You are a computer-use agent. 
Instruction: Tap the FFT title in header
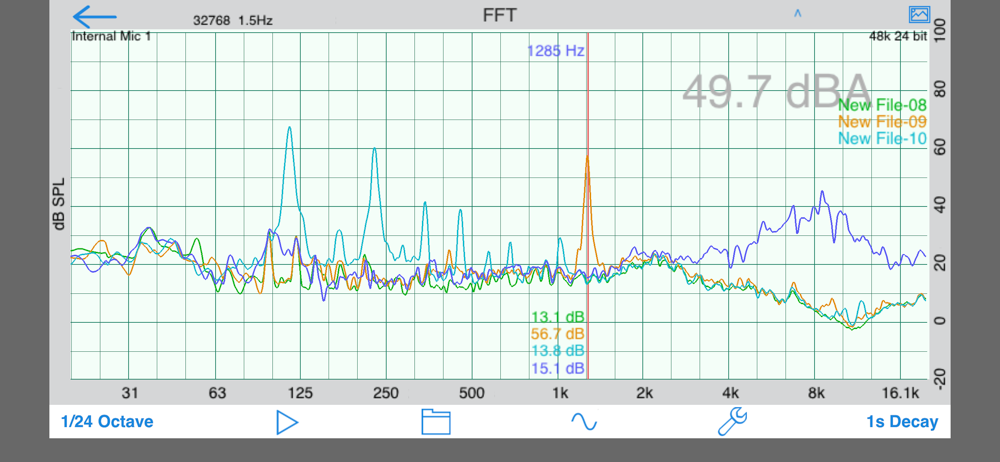coord(500,15)
